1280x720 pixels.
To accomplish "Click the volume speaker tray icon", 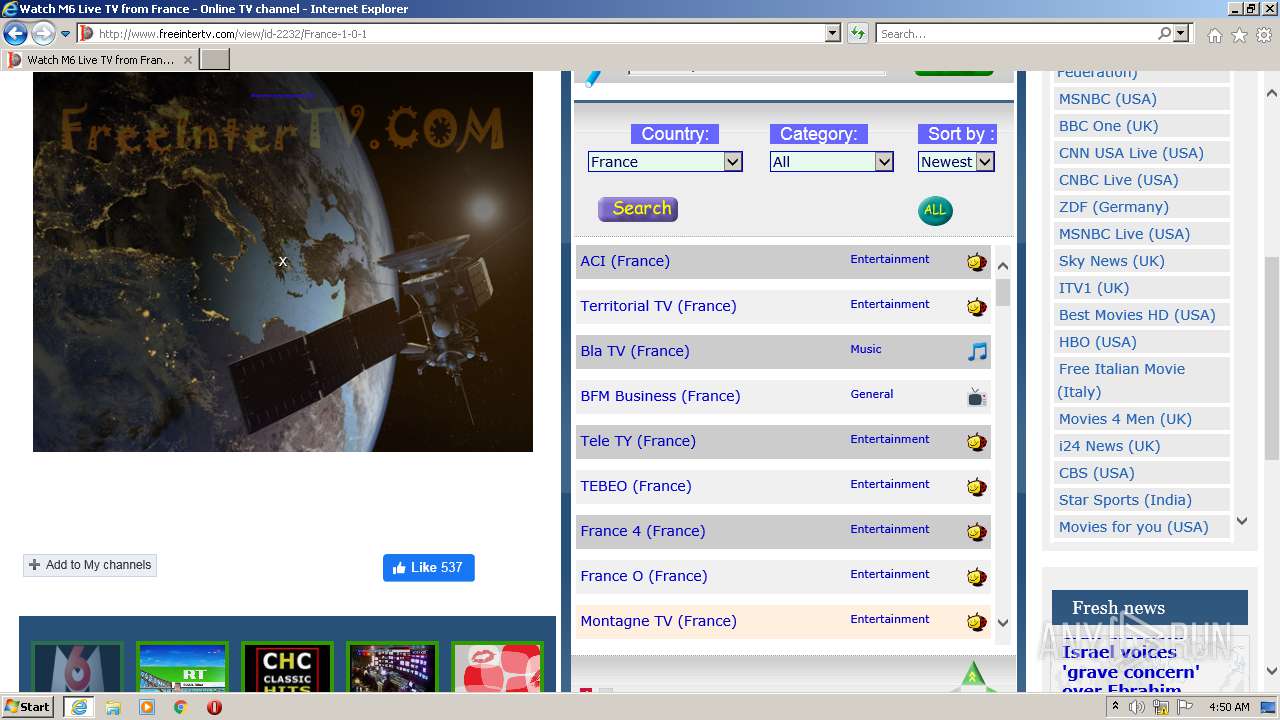I will 1137,707.
